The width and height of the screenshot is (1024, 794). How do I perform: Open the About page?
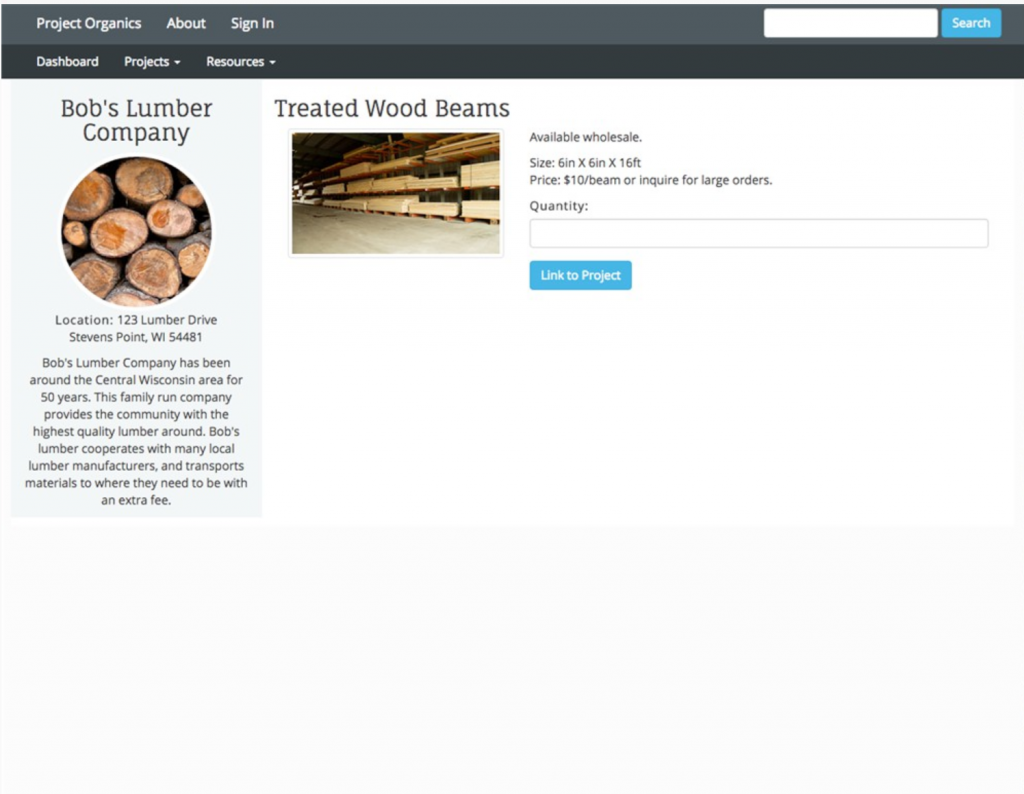(186, 23)
